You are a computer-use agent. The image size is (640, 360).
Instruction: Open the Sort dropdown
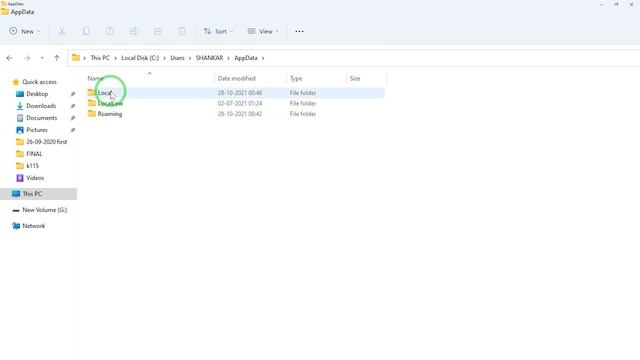[218, 31]
